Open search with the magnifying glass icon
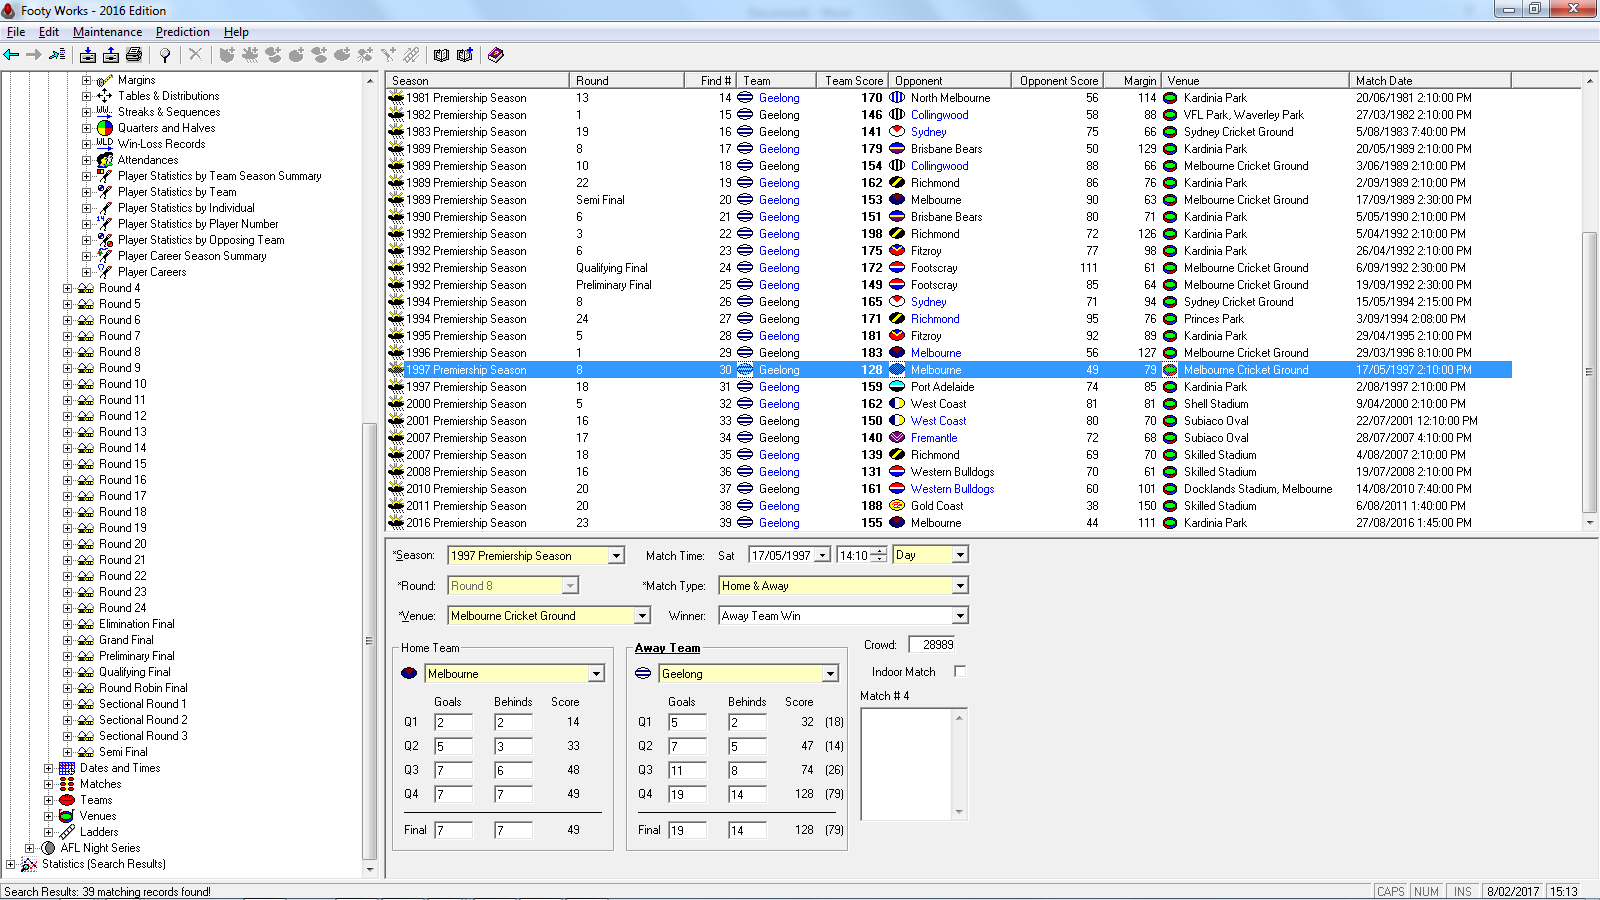This screenshot has height=900, width=1600. [165, 55]
